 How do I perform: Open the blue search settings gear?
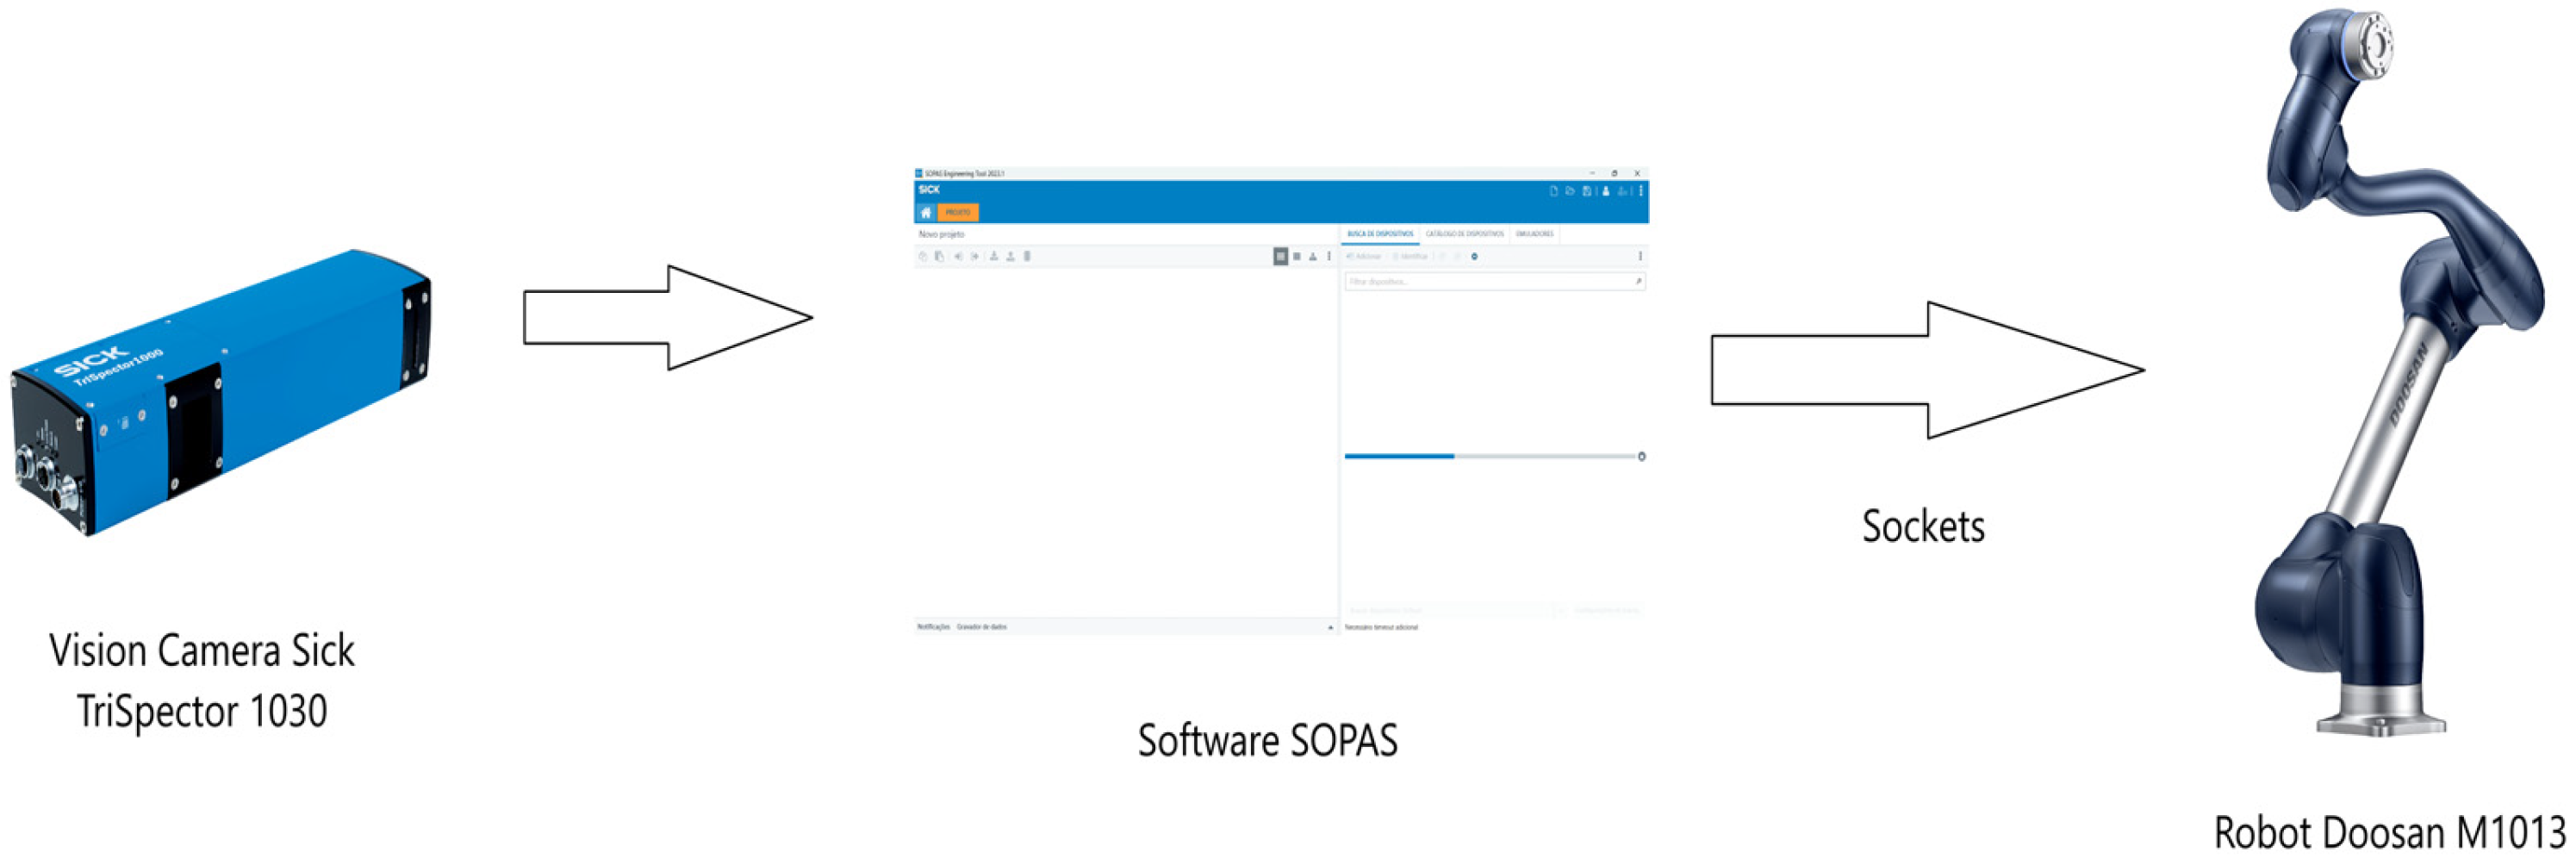1474,257
